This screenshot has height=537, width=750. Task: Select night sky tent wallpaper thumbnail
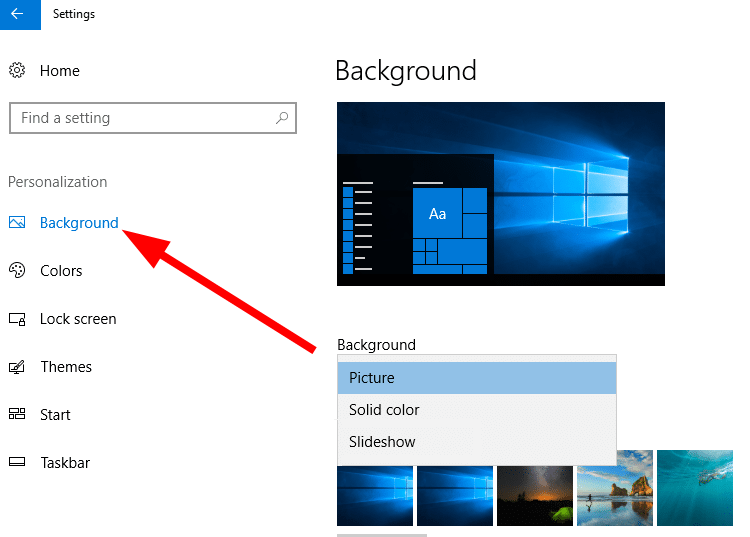(x=535, y=496)
